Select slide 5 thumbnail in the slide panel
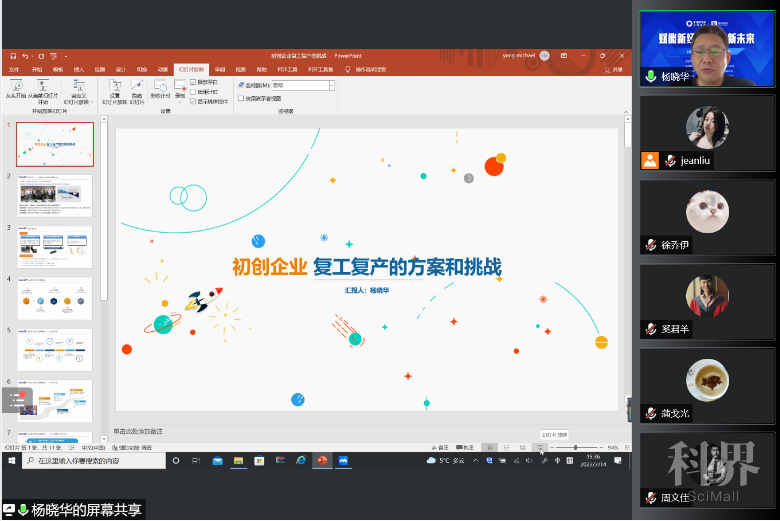The width and height of the screenshot is (780, 521). click(55, 350)
